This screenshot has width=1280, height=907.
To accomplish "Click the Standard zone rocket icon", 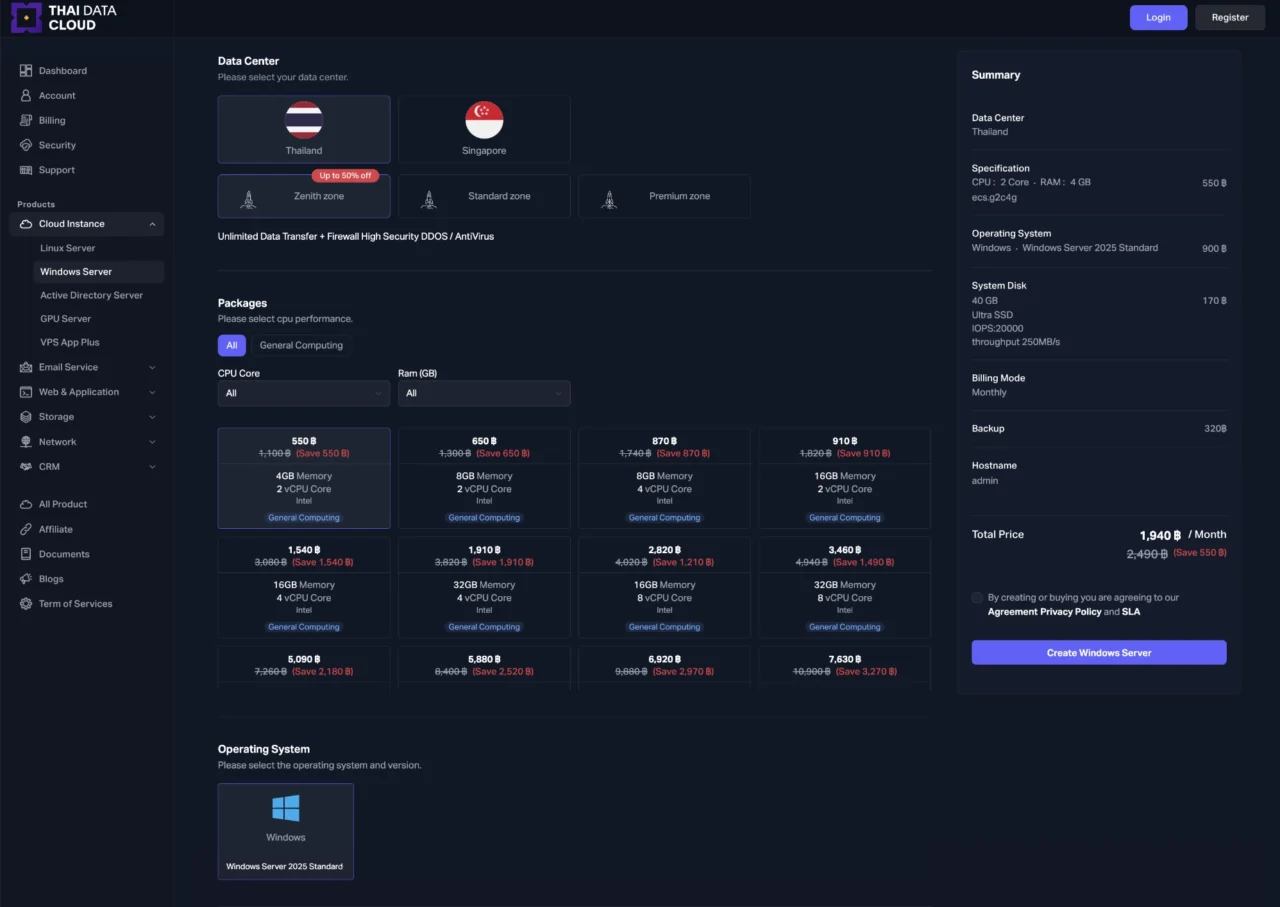I will coord(428,198).
